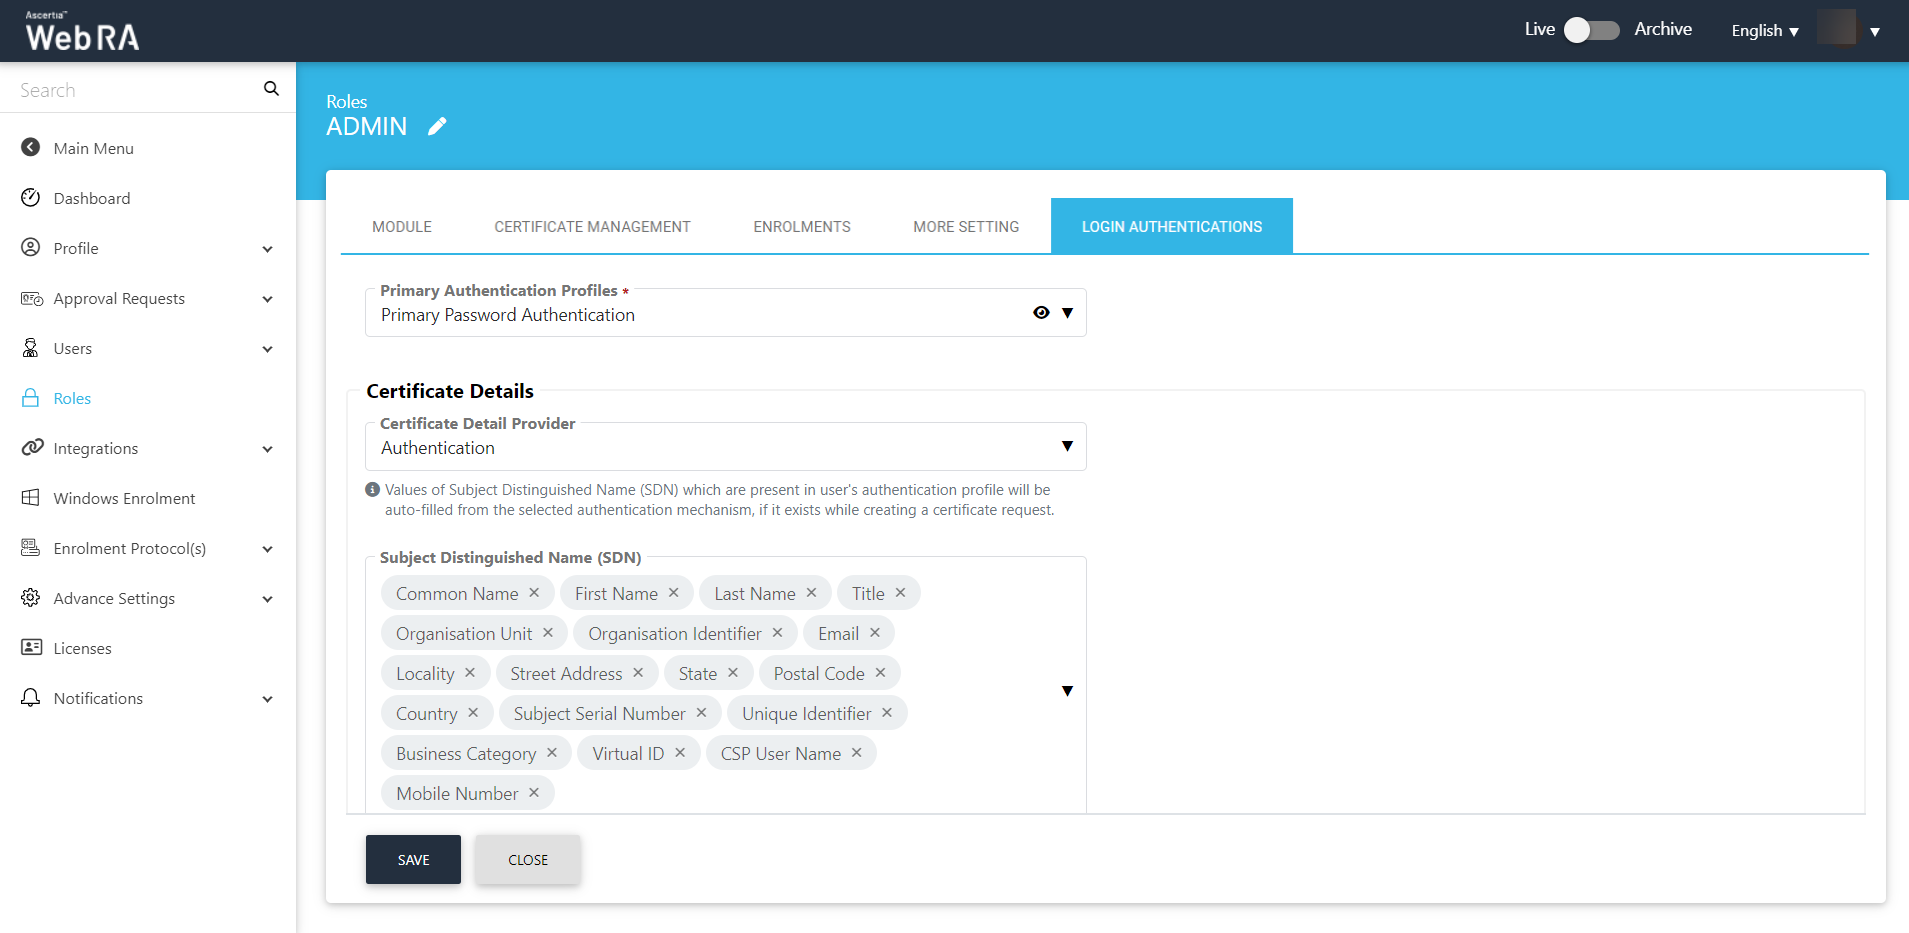Click the Notifications bell icon
The height and width of the screenshot is (933, 1909).
coord(31,697)
